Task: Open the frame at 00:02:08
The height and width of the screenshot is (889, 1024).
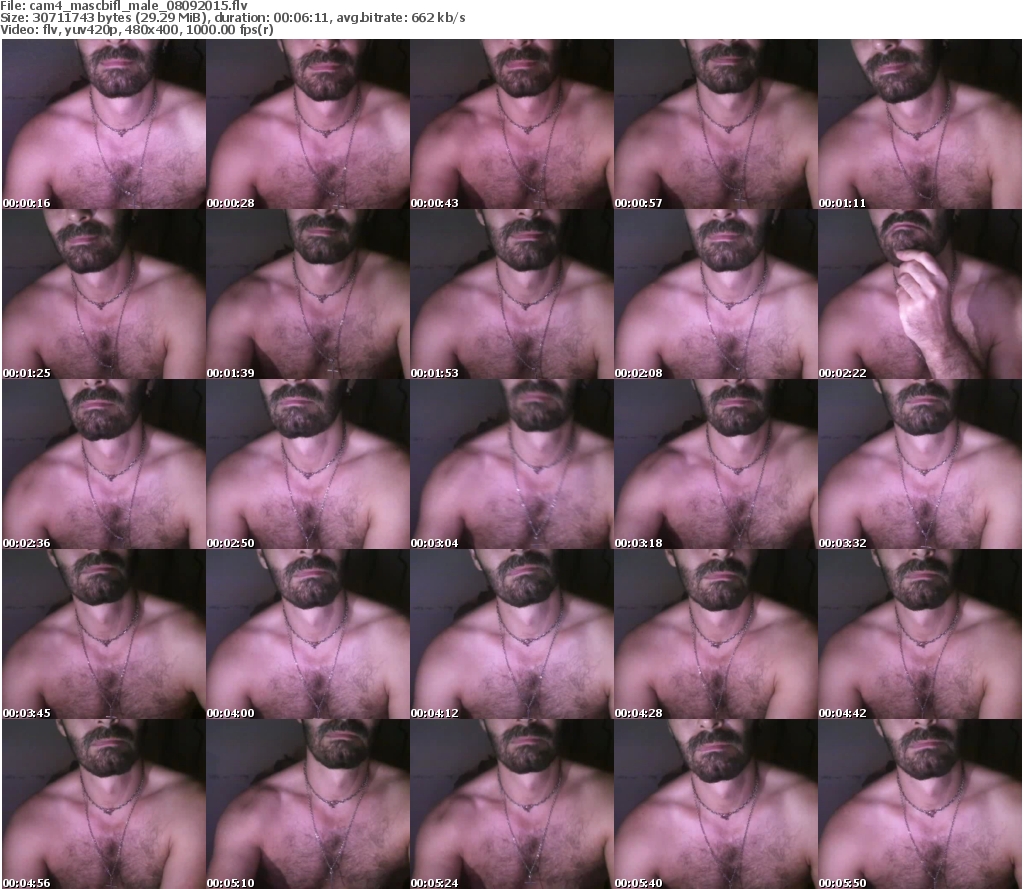Action: (716, 294)
